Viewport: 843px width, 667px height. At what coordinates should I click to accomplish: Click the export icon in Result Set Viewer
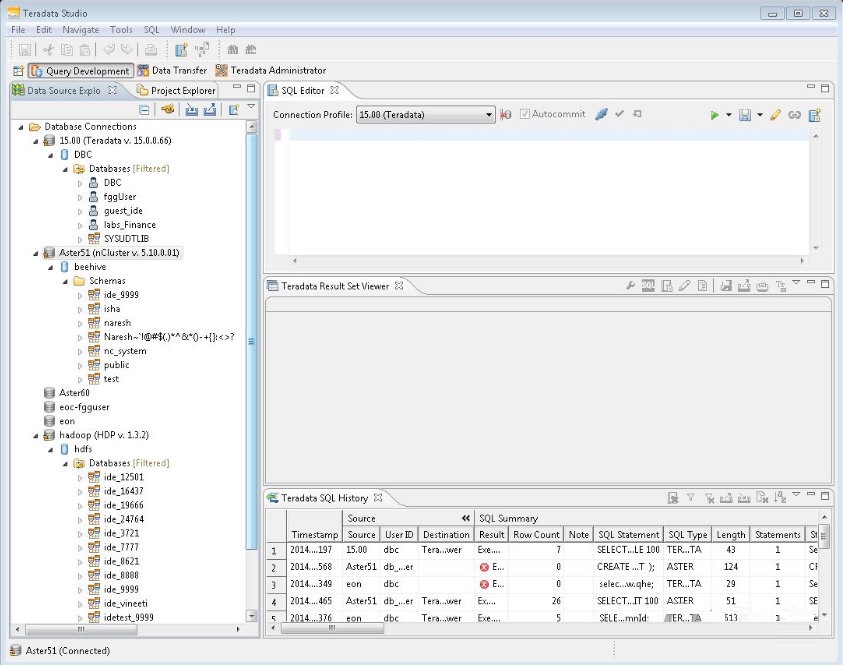[x=744, y=285]
